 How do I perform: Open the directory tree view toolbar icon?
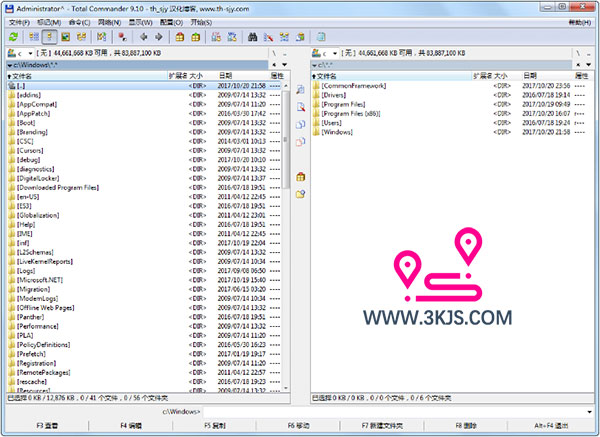82,37
